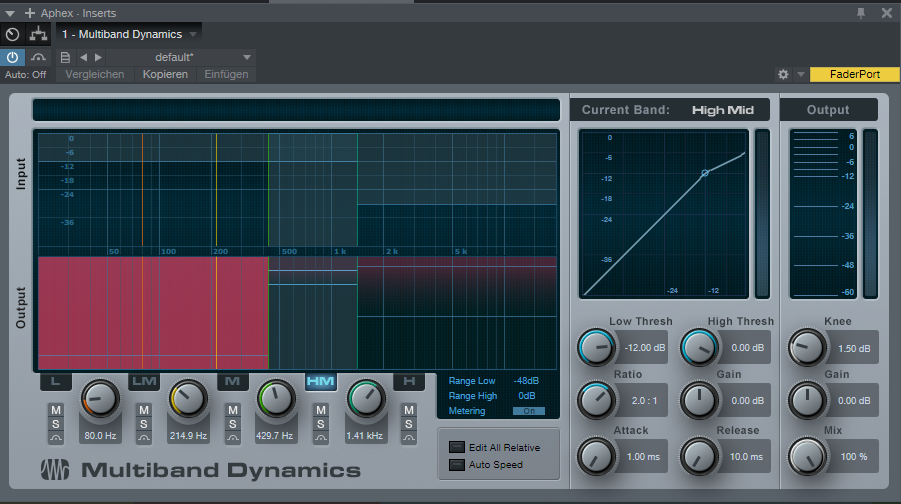
Task: Expand the Aphex Inserts header triangle
Action: tap(10, 13)
